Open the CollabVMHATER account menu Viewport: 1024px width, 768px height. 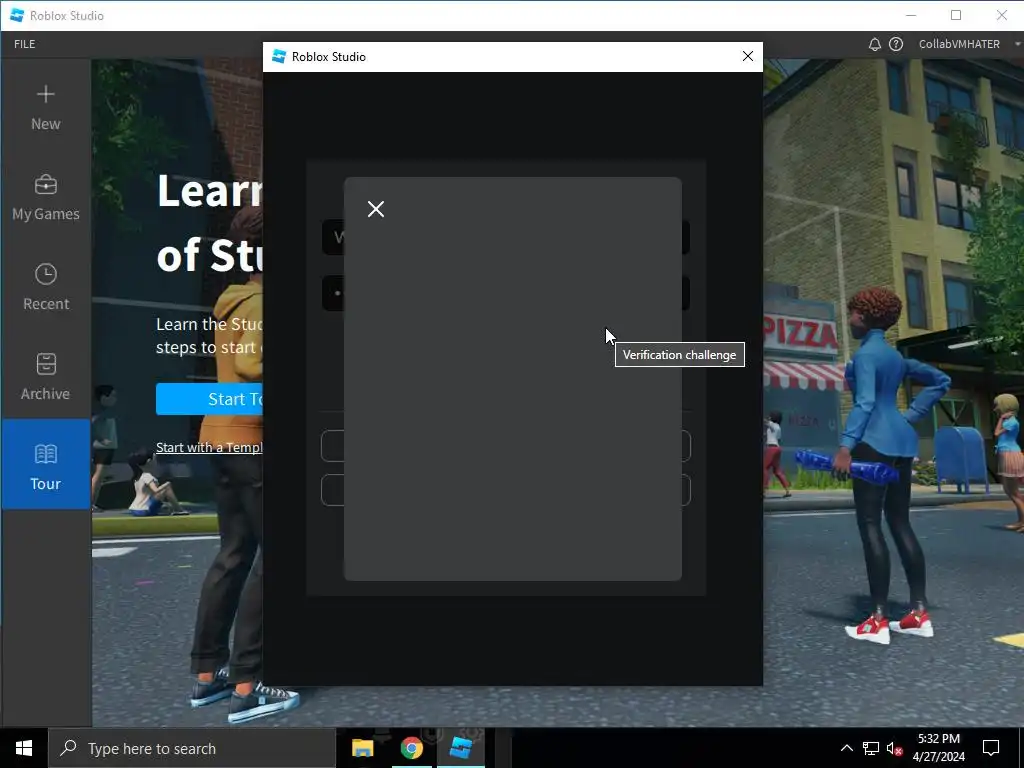(x=968, y=44)
